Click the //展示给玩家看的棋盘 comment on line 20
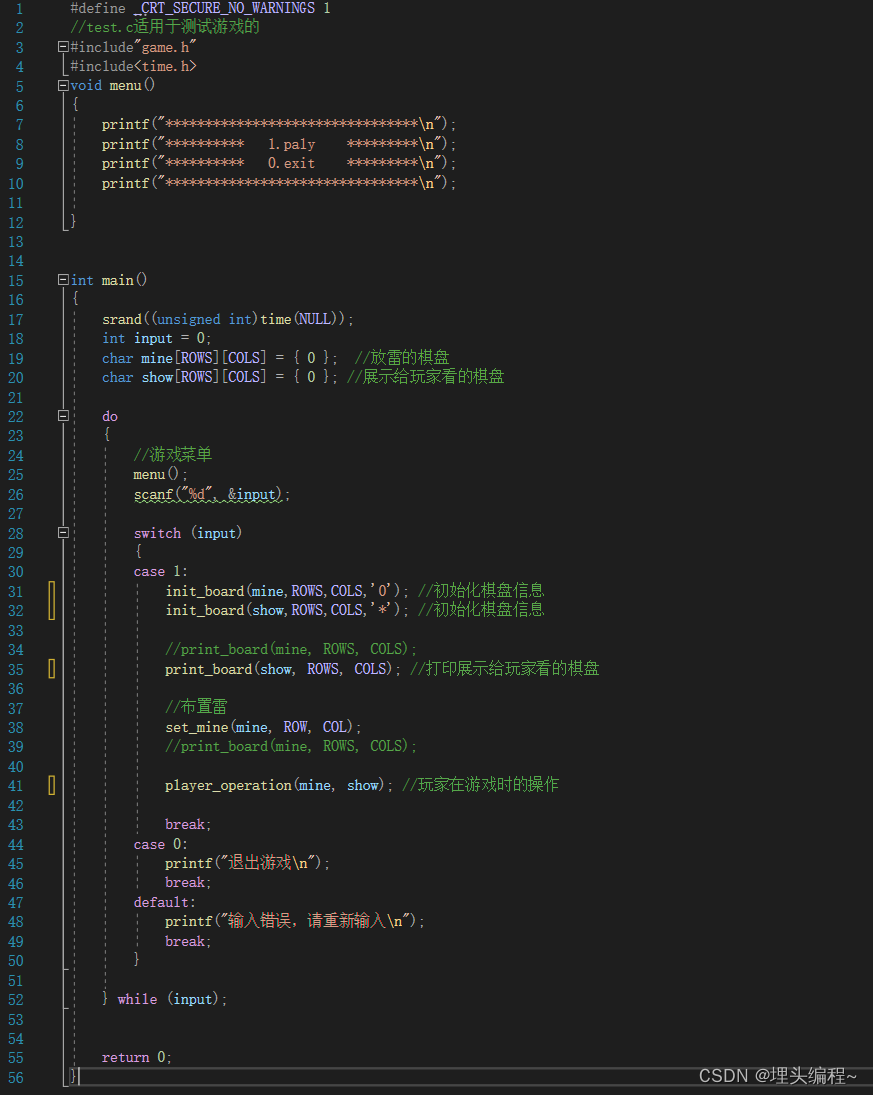The height and width of the screenshot is (1095, 873). pyautogui.click(x=425, y=377)
